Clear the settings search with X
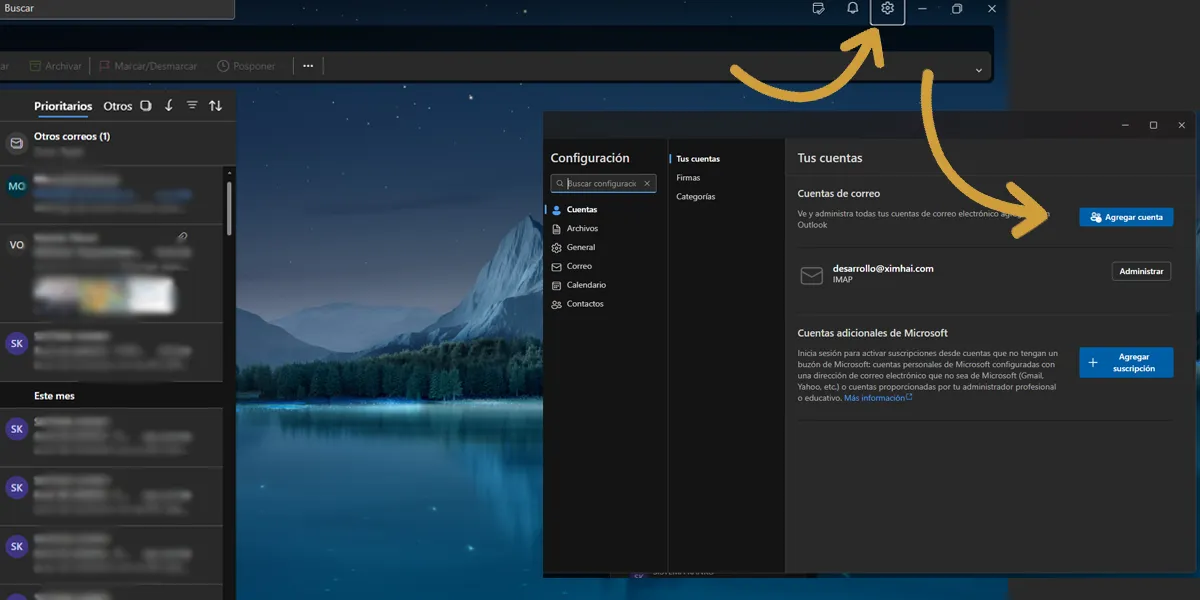Screen dimensions: 1200x600 (647, 184)
